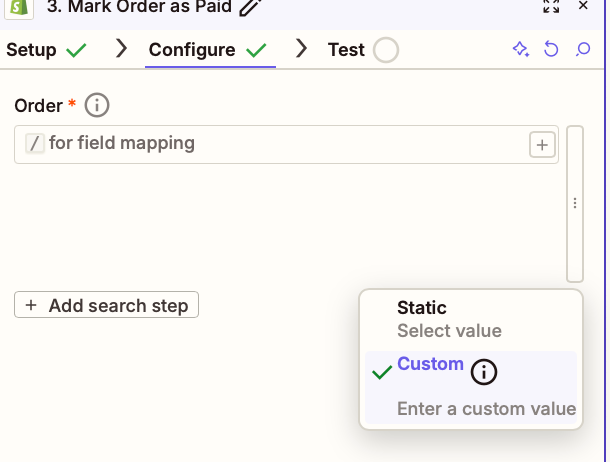Click the chevron between Configure and Test
This screenshot has width=610, height=462.
tap(300, 49)
